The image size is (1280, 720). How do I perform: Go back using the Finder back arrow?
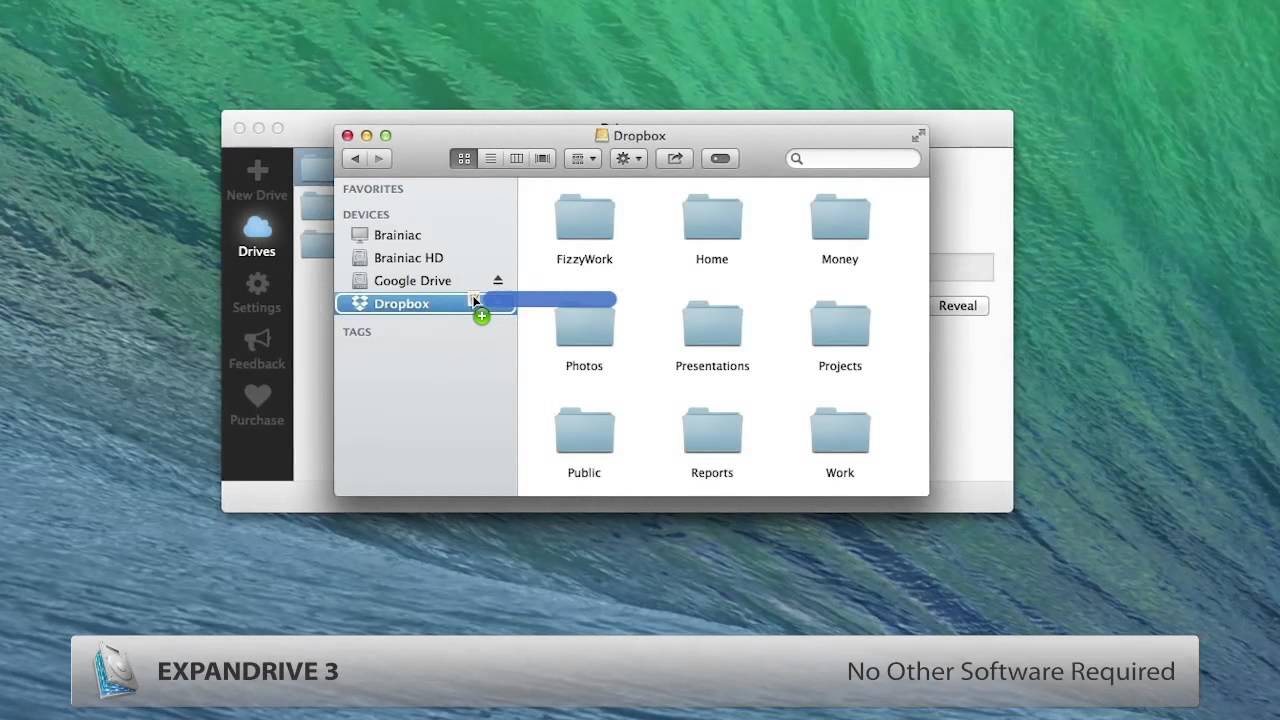coord(355,158)
